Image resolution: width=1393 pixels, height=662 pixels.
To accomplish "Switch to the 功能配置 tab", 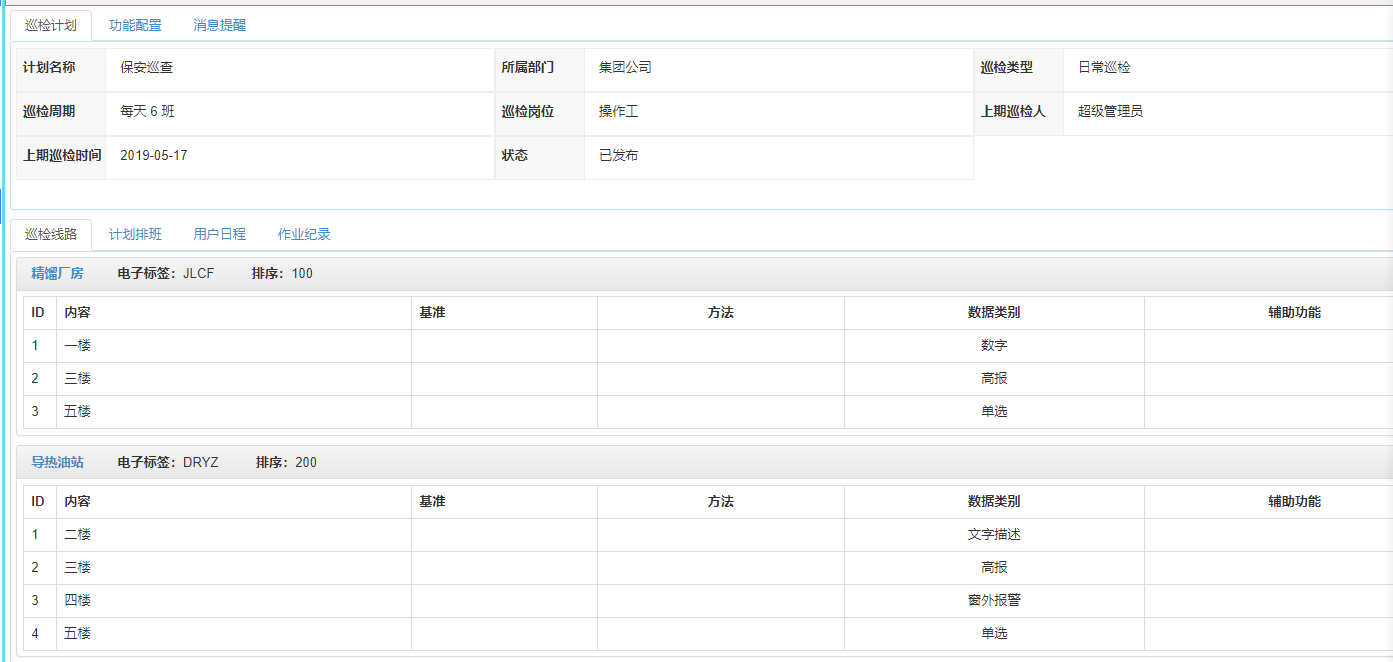I will point(135,25).
